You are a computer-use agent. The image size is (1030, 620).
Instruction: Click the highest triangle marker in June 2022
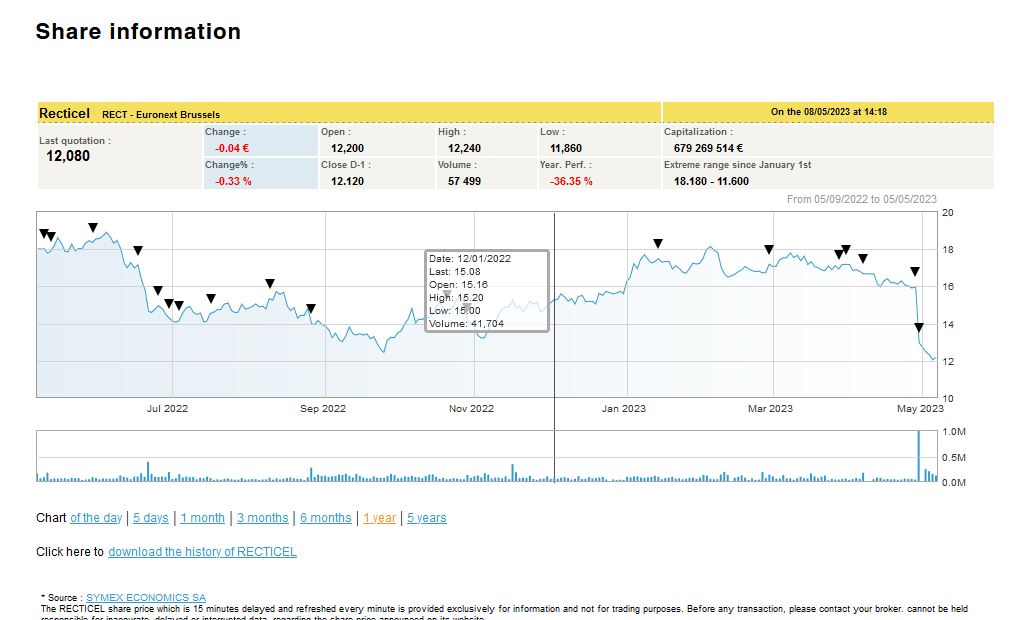pyautogui.click(x=93, y=228)
